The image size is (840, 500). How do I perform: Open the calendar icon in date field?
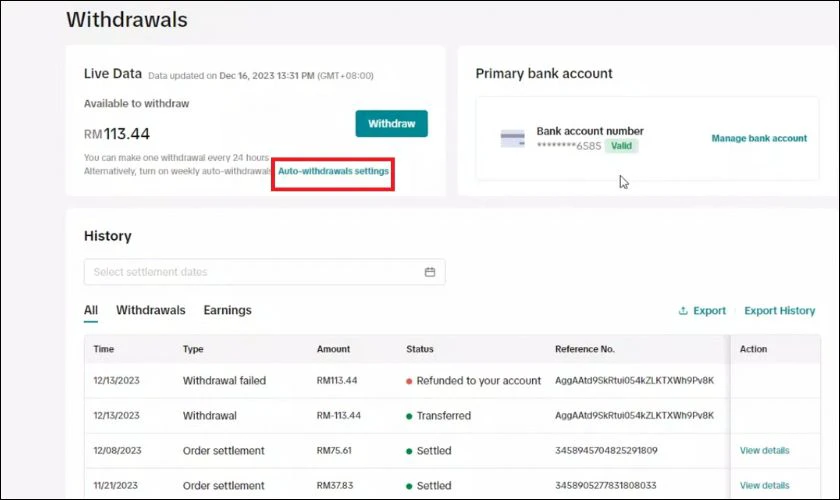(x=430, y=272)
